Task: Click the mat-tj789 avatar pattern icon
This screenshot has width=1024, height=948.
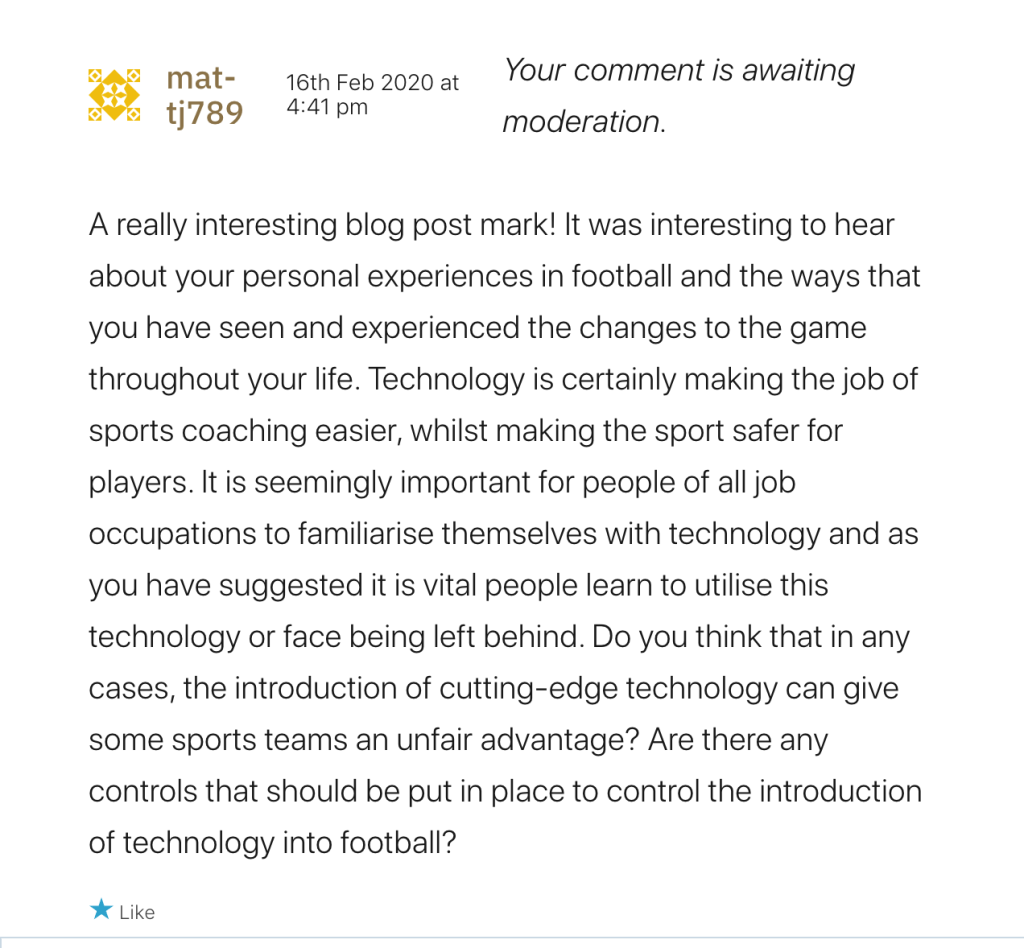Action: click(115, 95)
